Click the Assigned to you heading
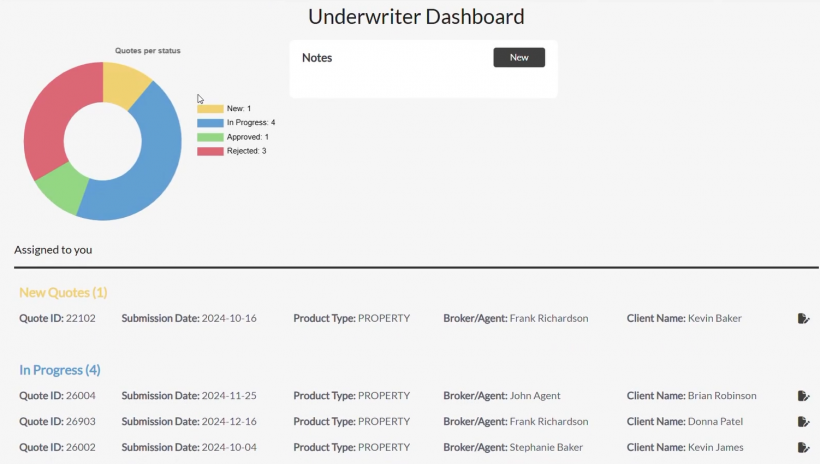The image size is (820, 464). point(53,250)
